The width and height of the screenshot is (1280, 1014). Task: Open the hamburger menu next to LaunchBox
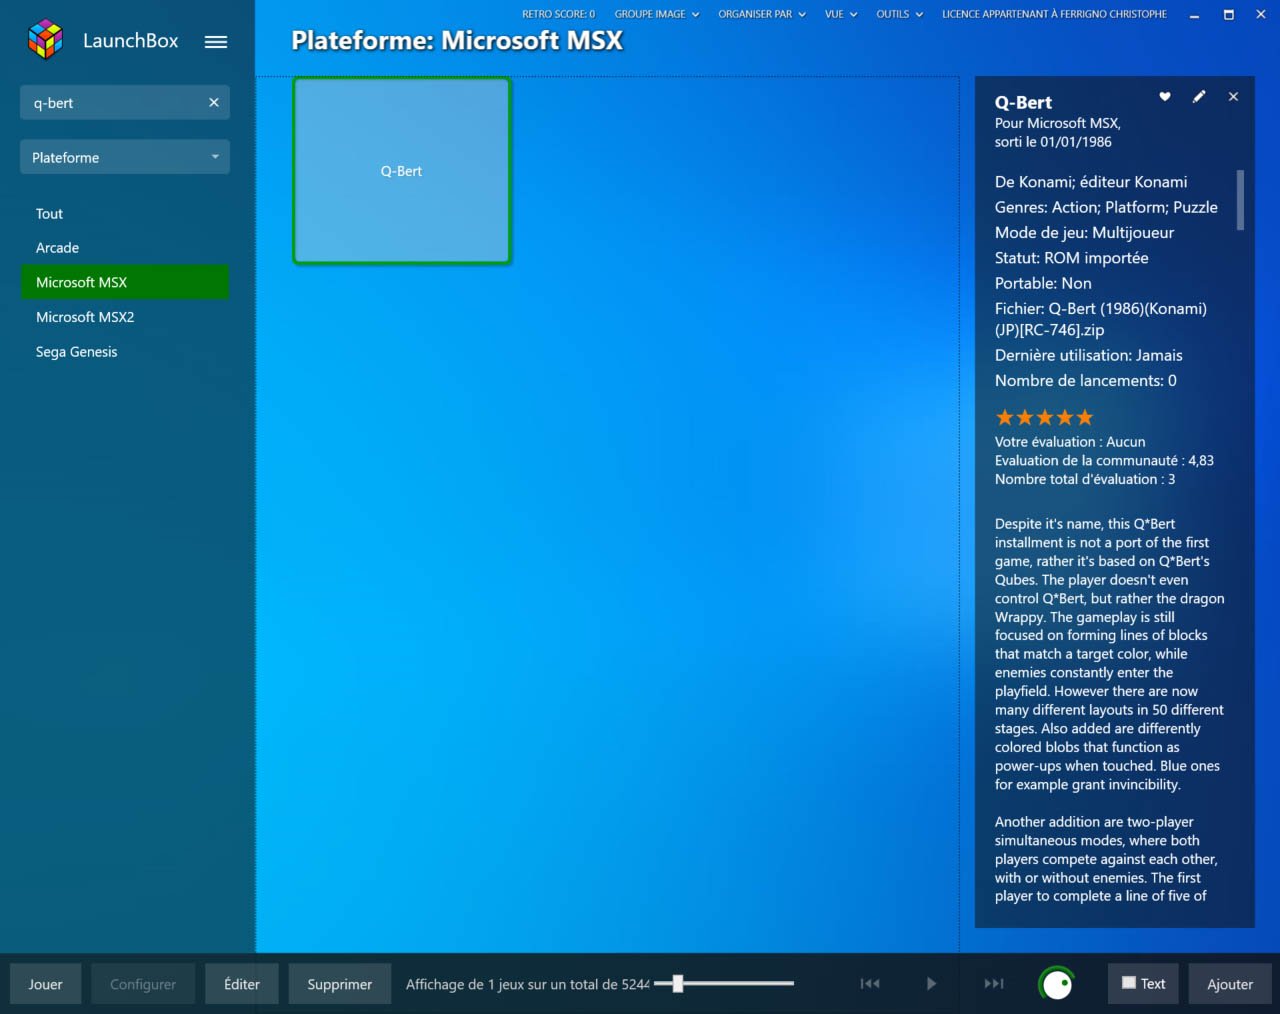216,42
